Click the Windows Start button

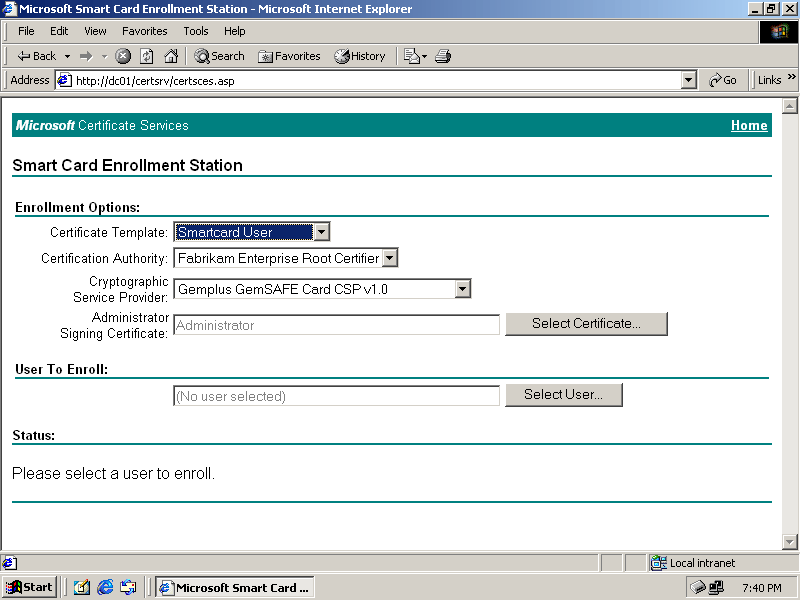pyautogui.click(x=29, y=587)
